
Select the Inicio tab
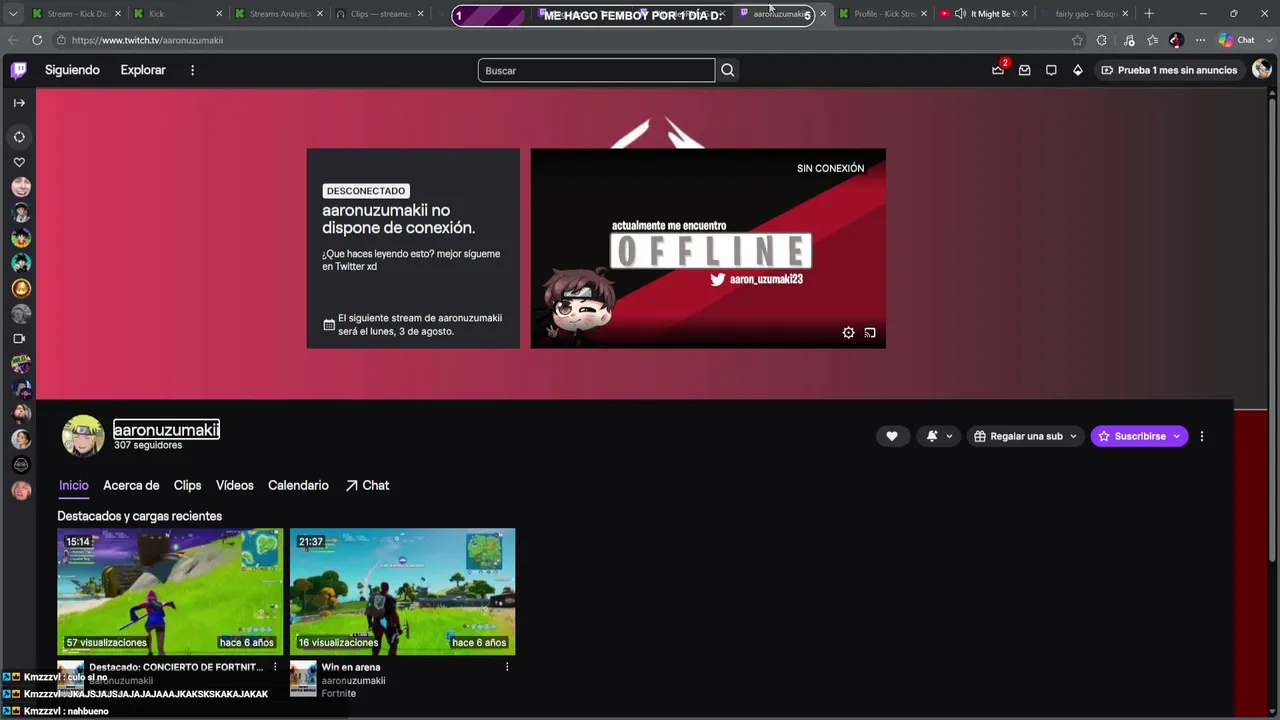[74, 485]
